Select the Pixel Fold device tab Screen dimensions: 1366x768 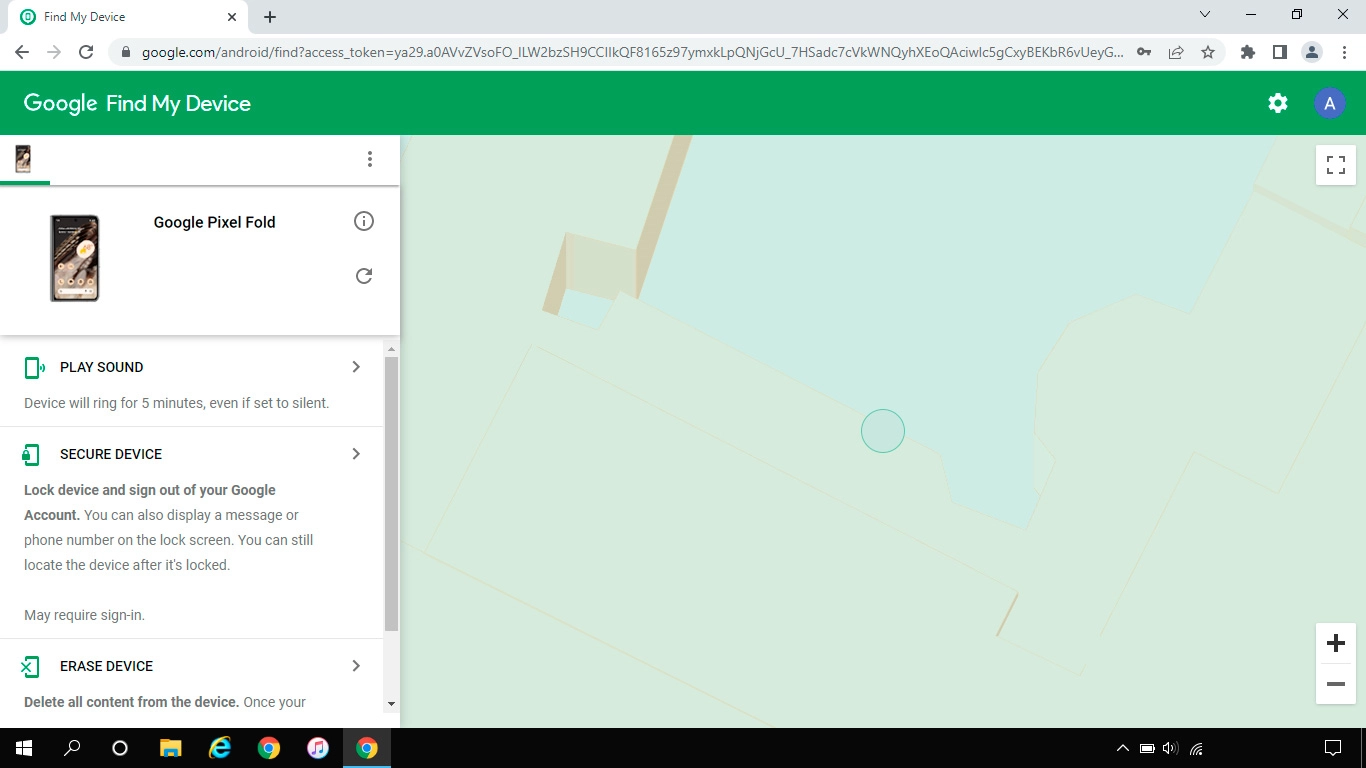coord(24,159)
